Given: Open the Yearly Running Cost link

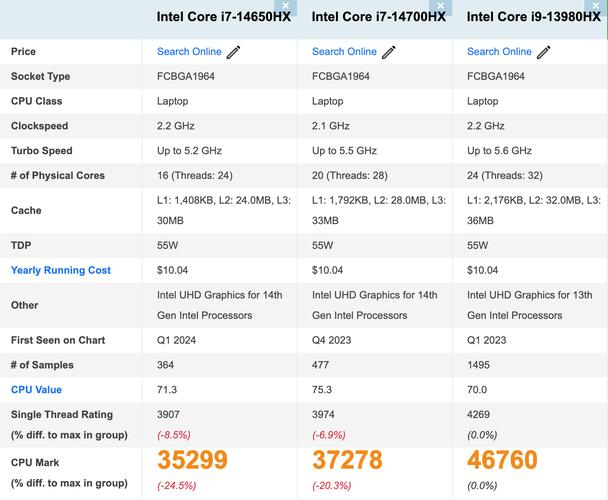Looking at the screenshot, I should (x=61, y=270).
